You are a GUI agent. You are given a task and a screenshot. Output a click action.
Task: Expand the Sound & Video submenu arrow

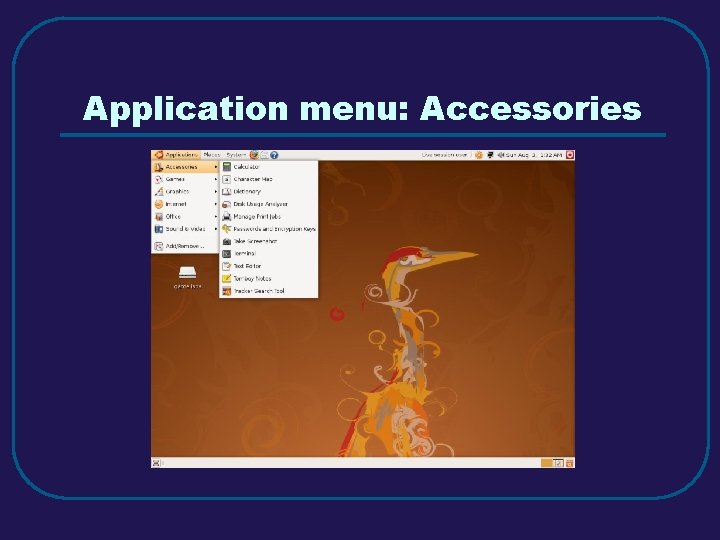click(215, 229)
